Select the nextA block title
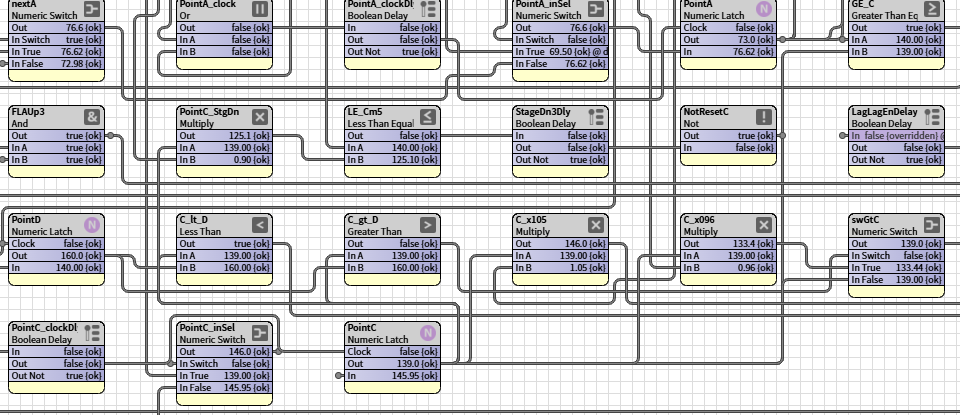The width and height of the screenshot is (960, 415). (24, 4)
